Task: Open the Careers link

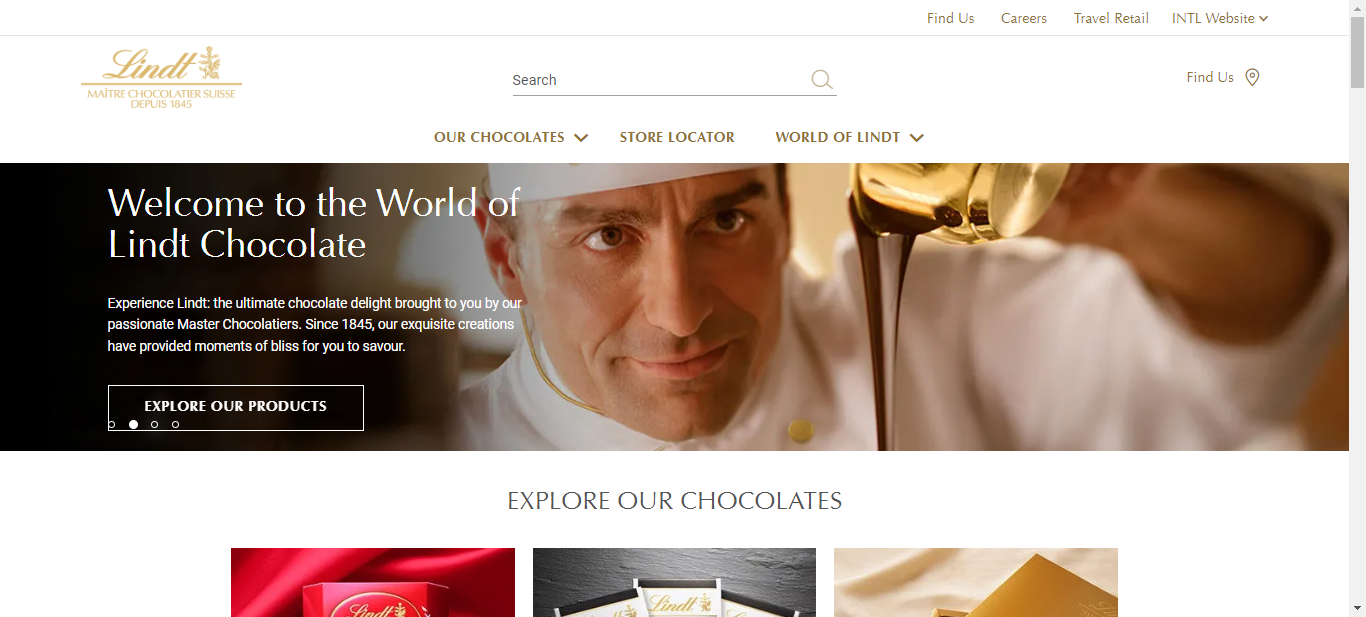Action: (x=1024, y=18)
